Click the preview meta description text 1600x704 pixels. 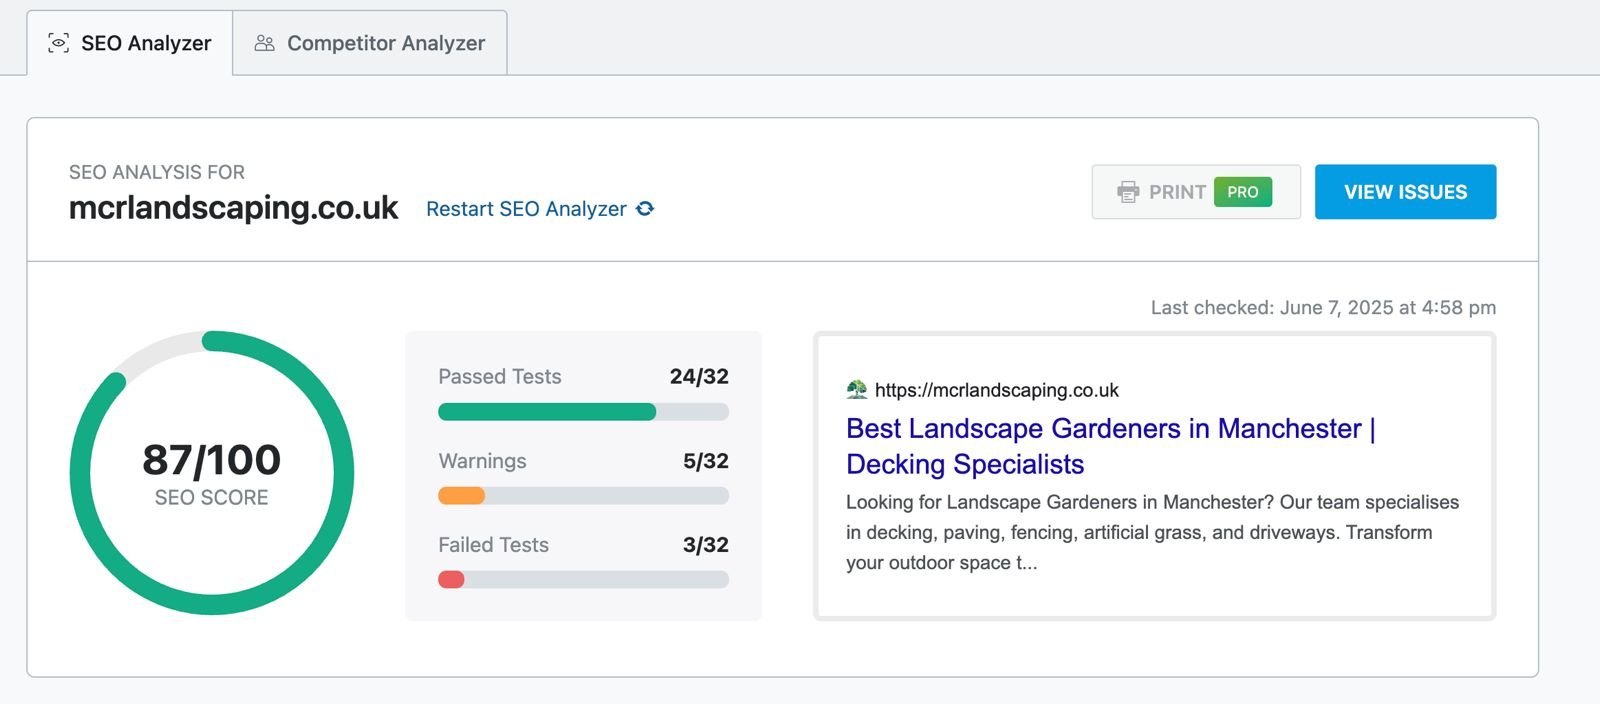(x=1152, y=532)
